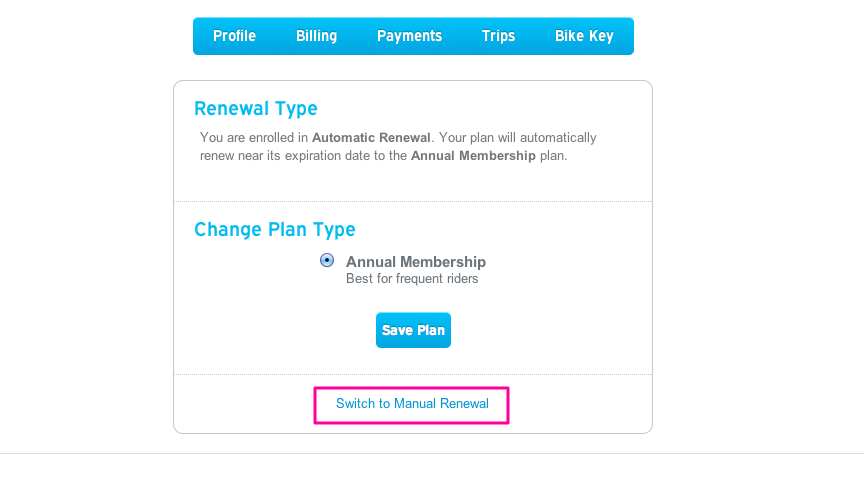
Task: Click the Renewal Type heading
Action: click(255, 109)
